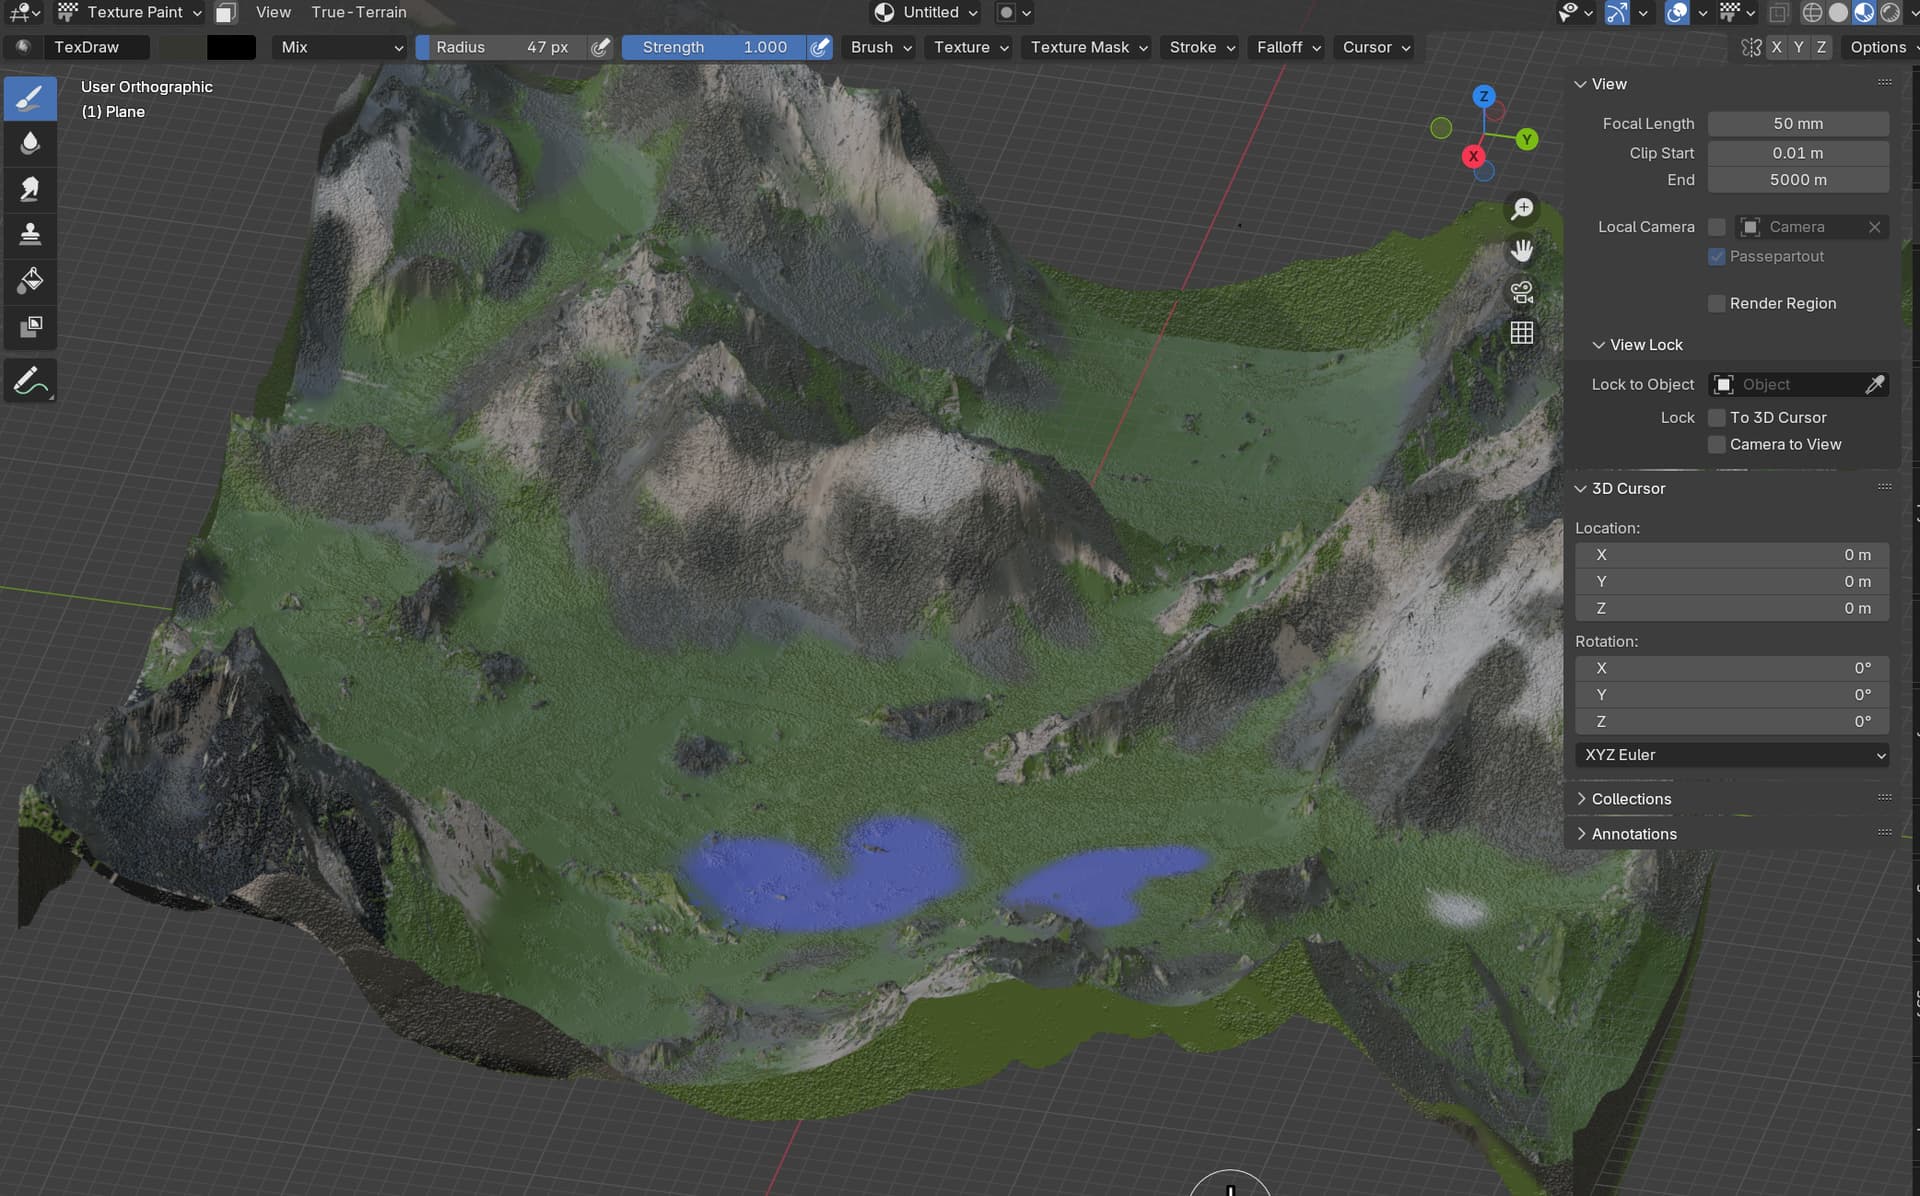The height and width of the screenshot is (1196, 1920).
Task: Select the Smear brush tool
Action: 30,189
